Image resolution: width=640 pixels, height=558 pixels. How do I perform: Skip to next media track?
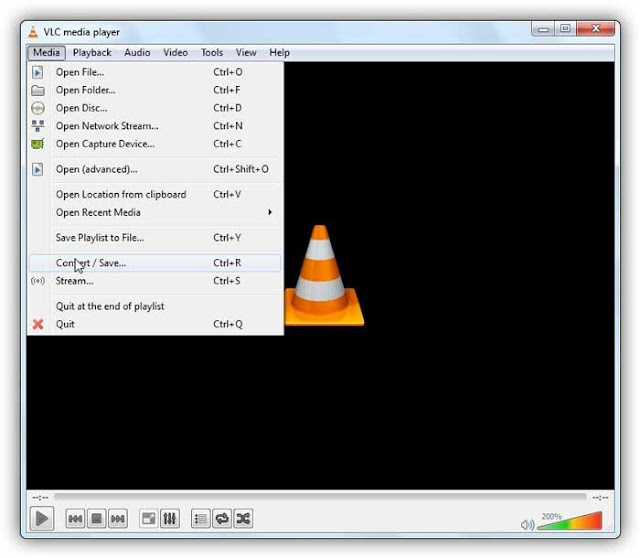pyautogui.click(x=118, y=519)
